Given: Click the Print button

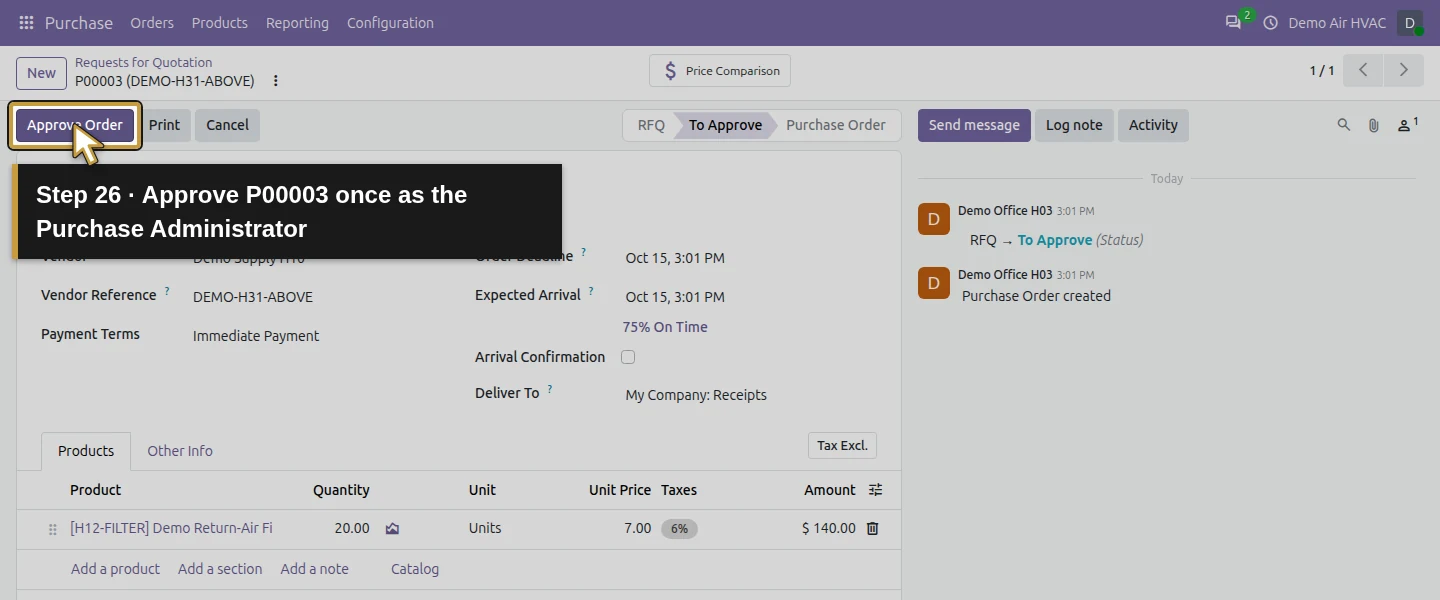Looking at the screenshot, I should 164,125.
